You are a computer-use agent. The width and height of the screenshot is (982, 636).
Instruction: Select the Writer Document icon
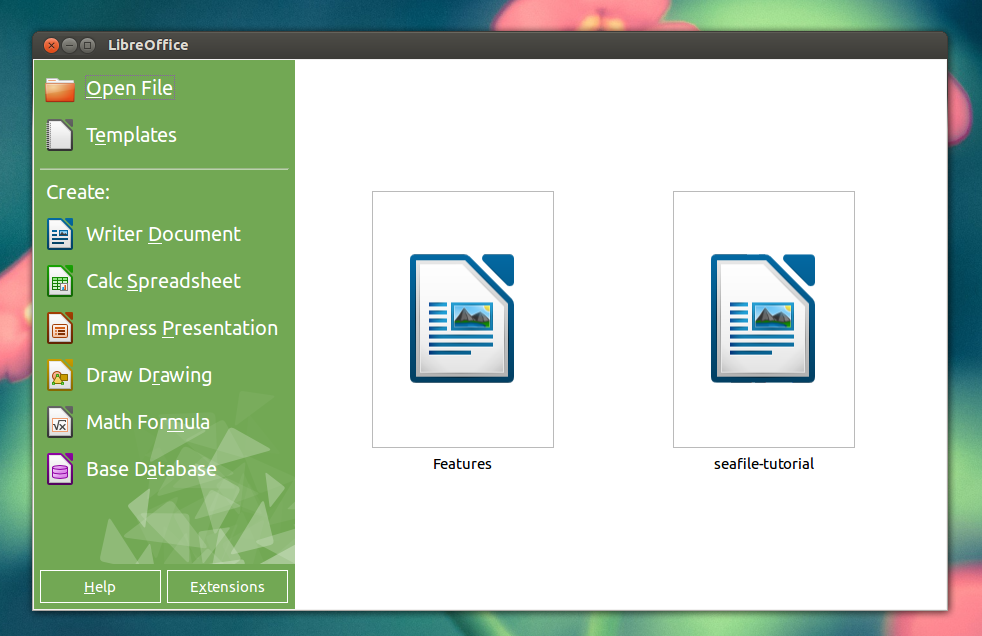tap(61, 234)
